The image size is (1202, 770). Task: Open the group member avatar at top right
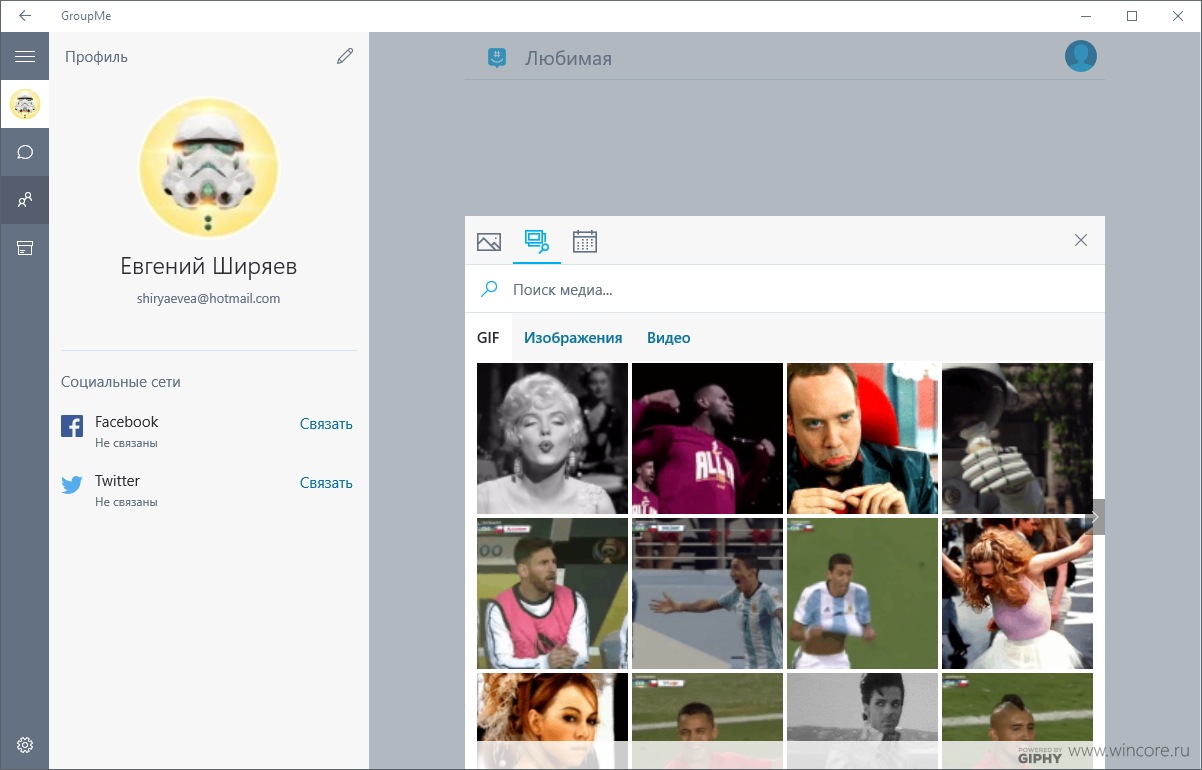tap(1081, 56)
